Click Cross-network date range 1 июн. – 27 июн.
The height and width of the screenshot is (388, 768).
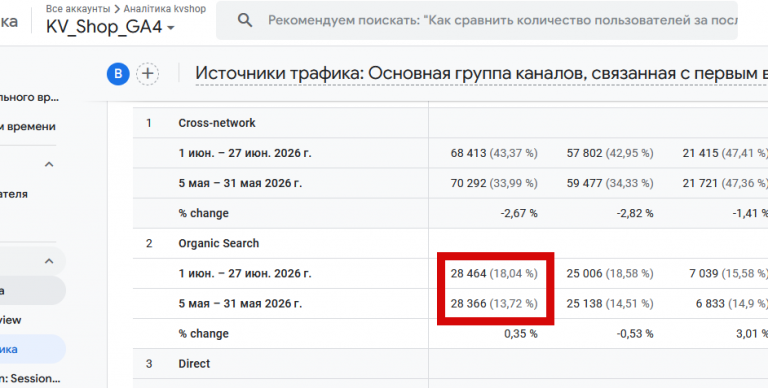click(244, 153)
